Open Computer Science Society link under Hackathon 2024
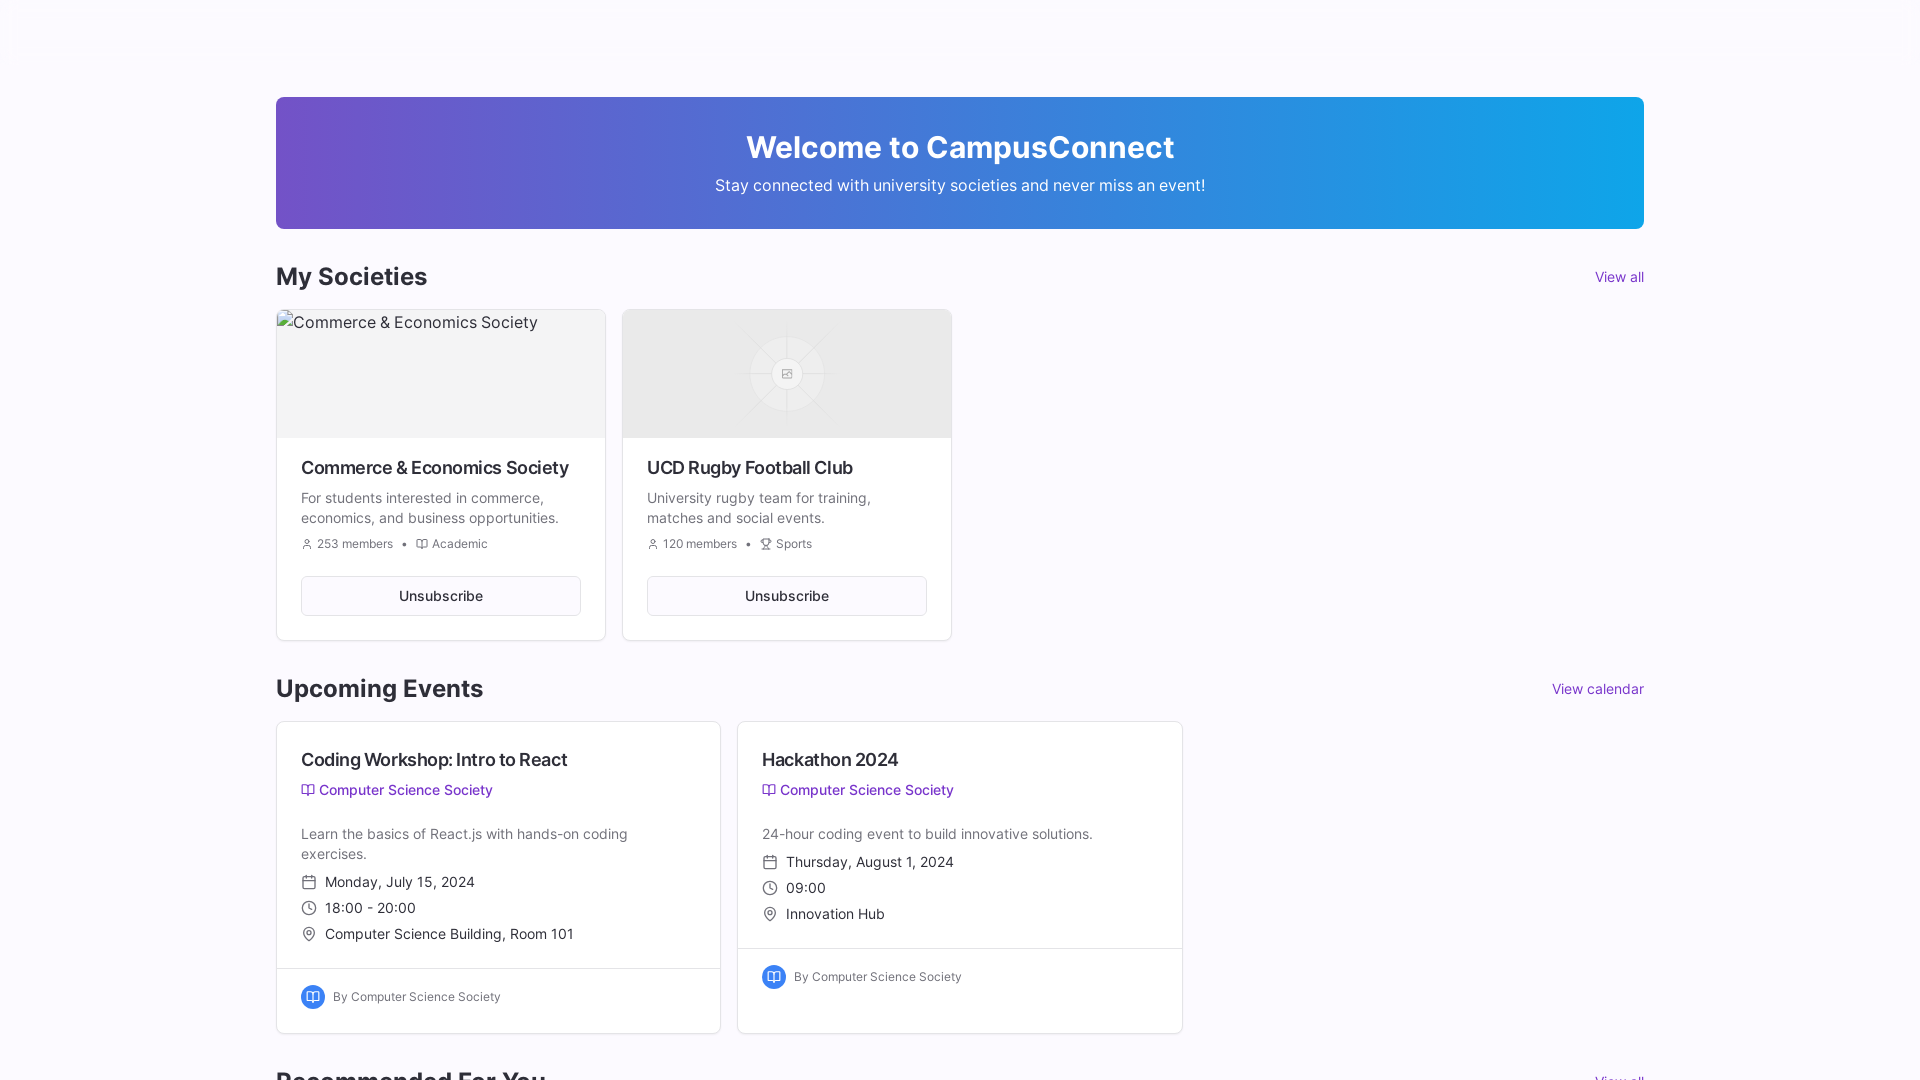The width and height of the screenshot is (1920, 1080). tap(867, 790)
